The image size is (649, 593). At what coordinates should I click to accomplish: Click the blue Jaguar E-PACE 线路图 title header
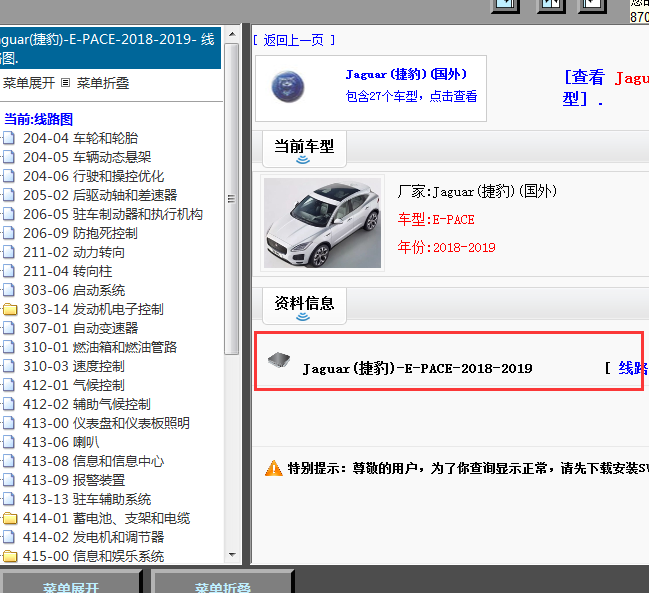coord(110,48)
